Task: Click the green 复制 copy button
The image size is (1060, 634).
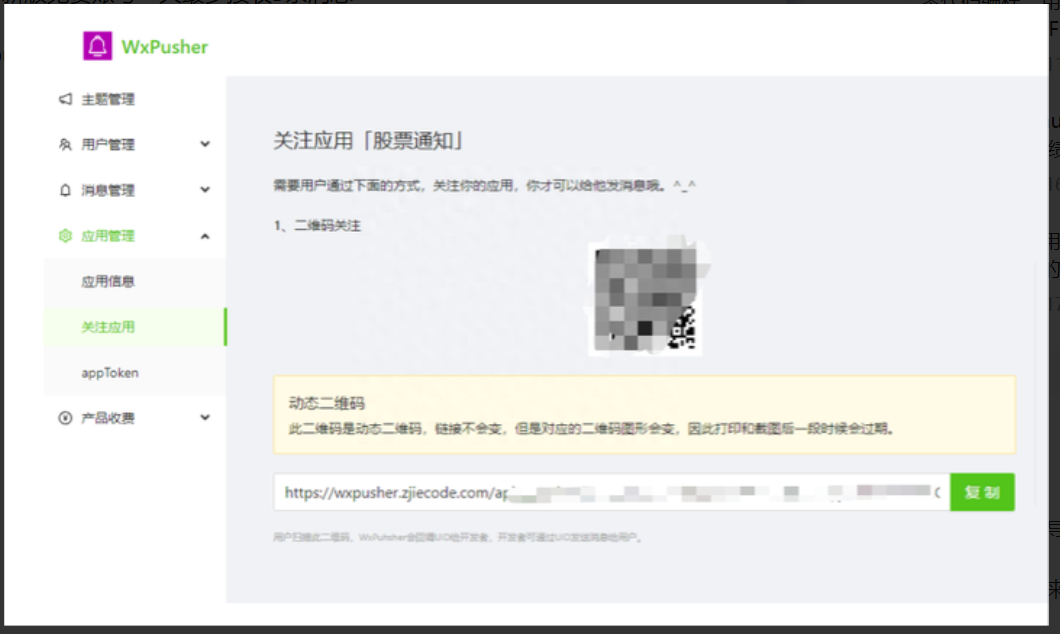Action: click(982, 492)
